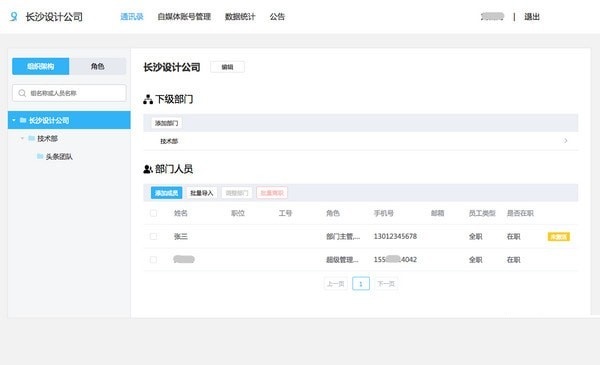This screenshot has width=600, height=365.
Task: Select 技术部 in the organization tree
Action: pyautogui.click(x=47, y=138)
